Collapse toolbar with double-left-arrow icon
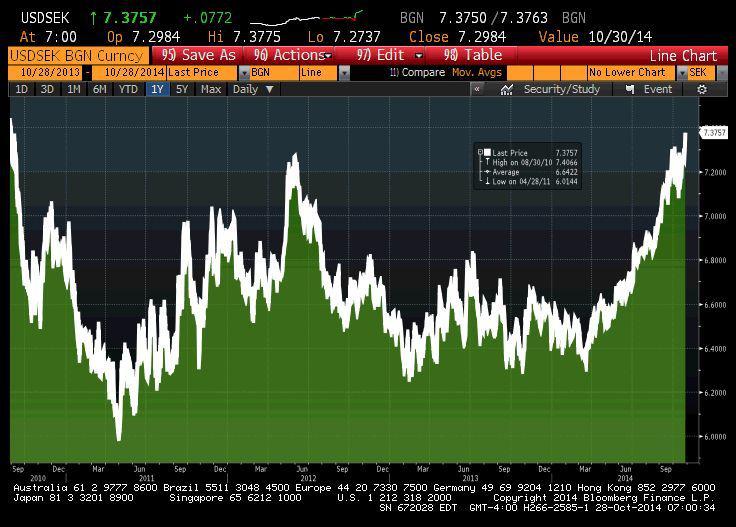Viewport: 736px width, 527px height. 477,89
